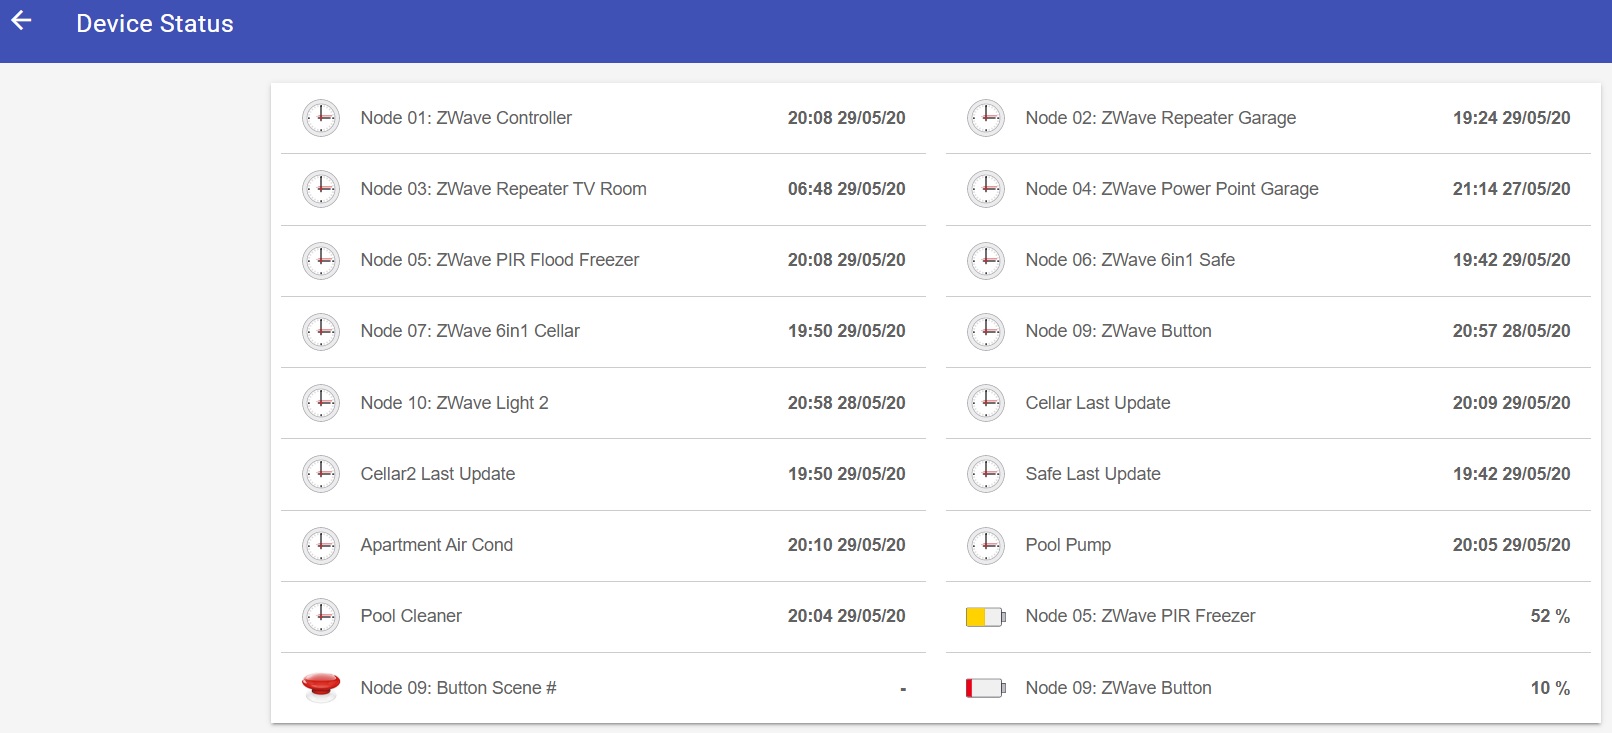The image size is (1612, 733).
Task: Click yellow battery icon for Node 05 PIR Freezer
Action: (x=986, y=617)
